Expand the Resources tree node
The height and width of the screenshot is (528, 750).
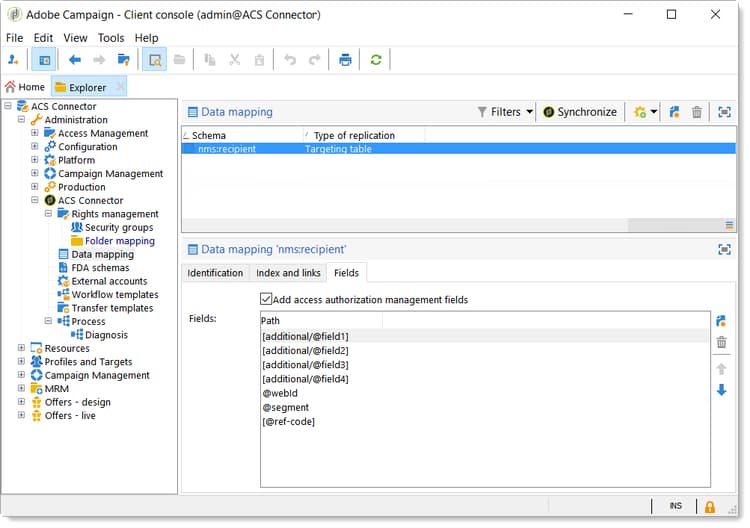(21, 348)
